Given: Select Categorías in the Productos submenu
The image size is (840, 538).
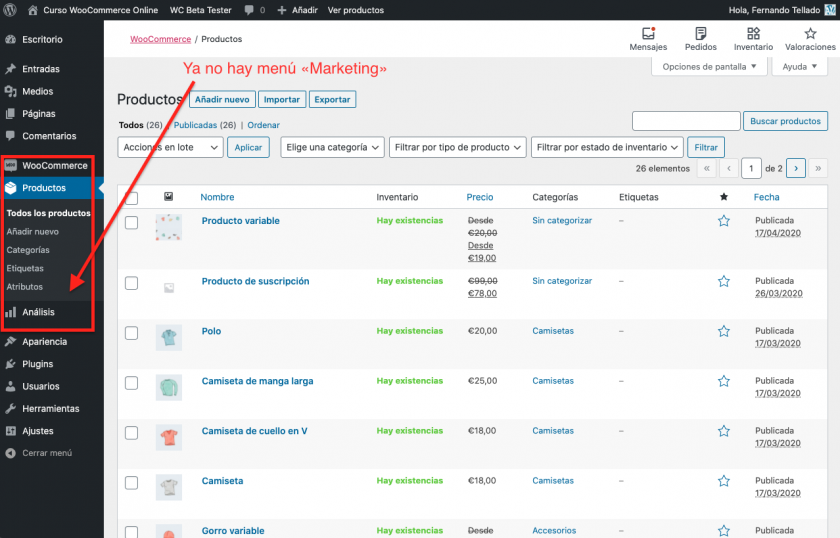Looking at the screenshot, I should point(28,250).
